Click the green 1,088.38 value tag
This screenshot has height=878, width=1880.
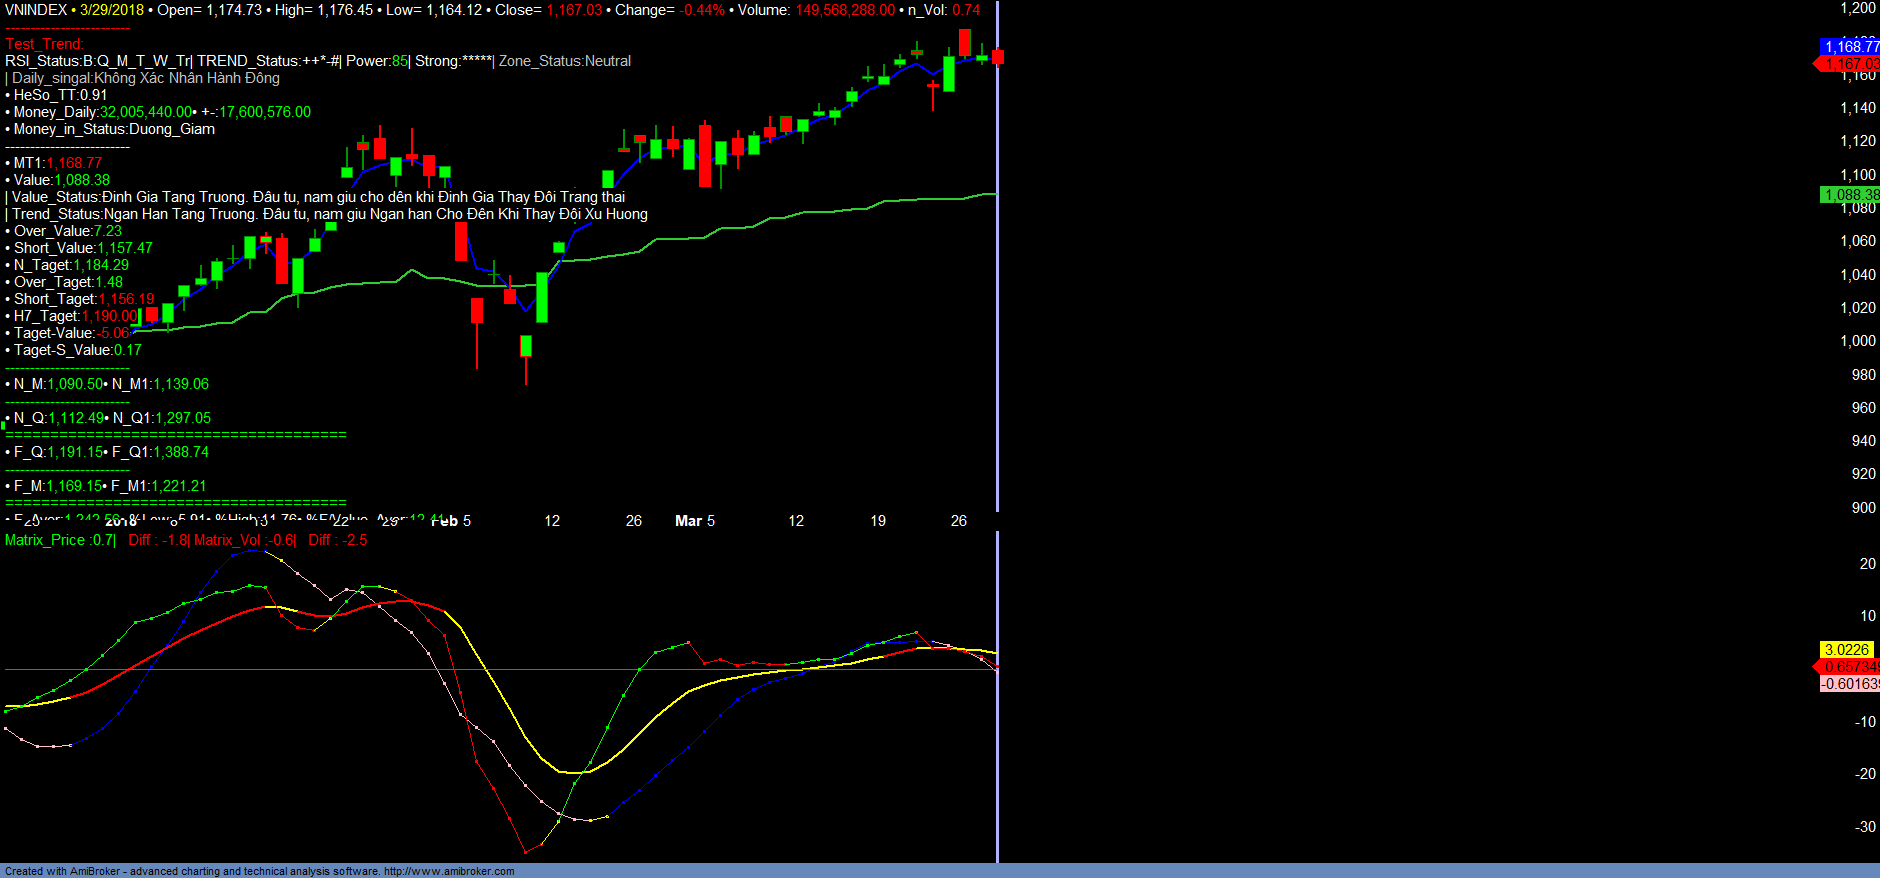coord(1850,195)
